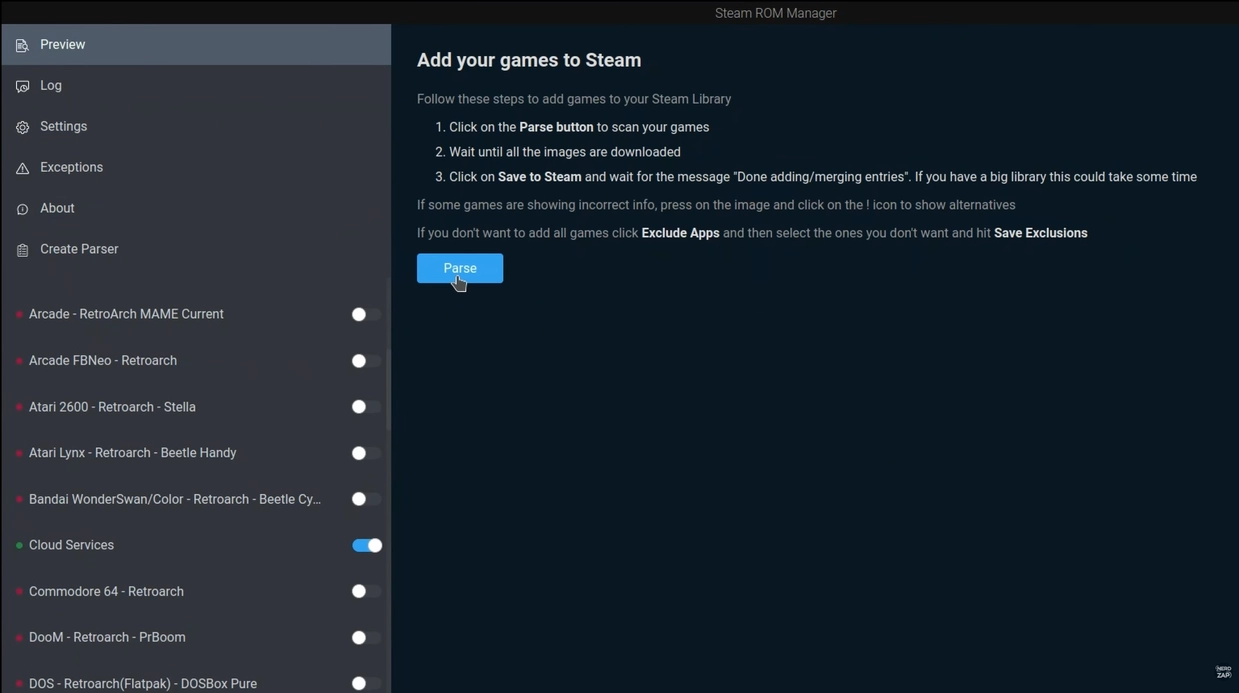This screenshot has width=1239, height=693.
Task: Open Arcade FBNeo - Retroarch parser entry
Action: click(x=102, y=361)
